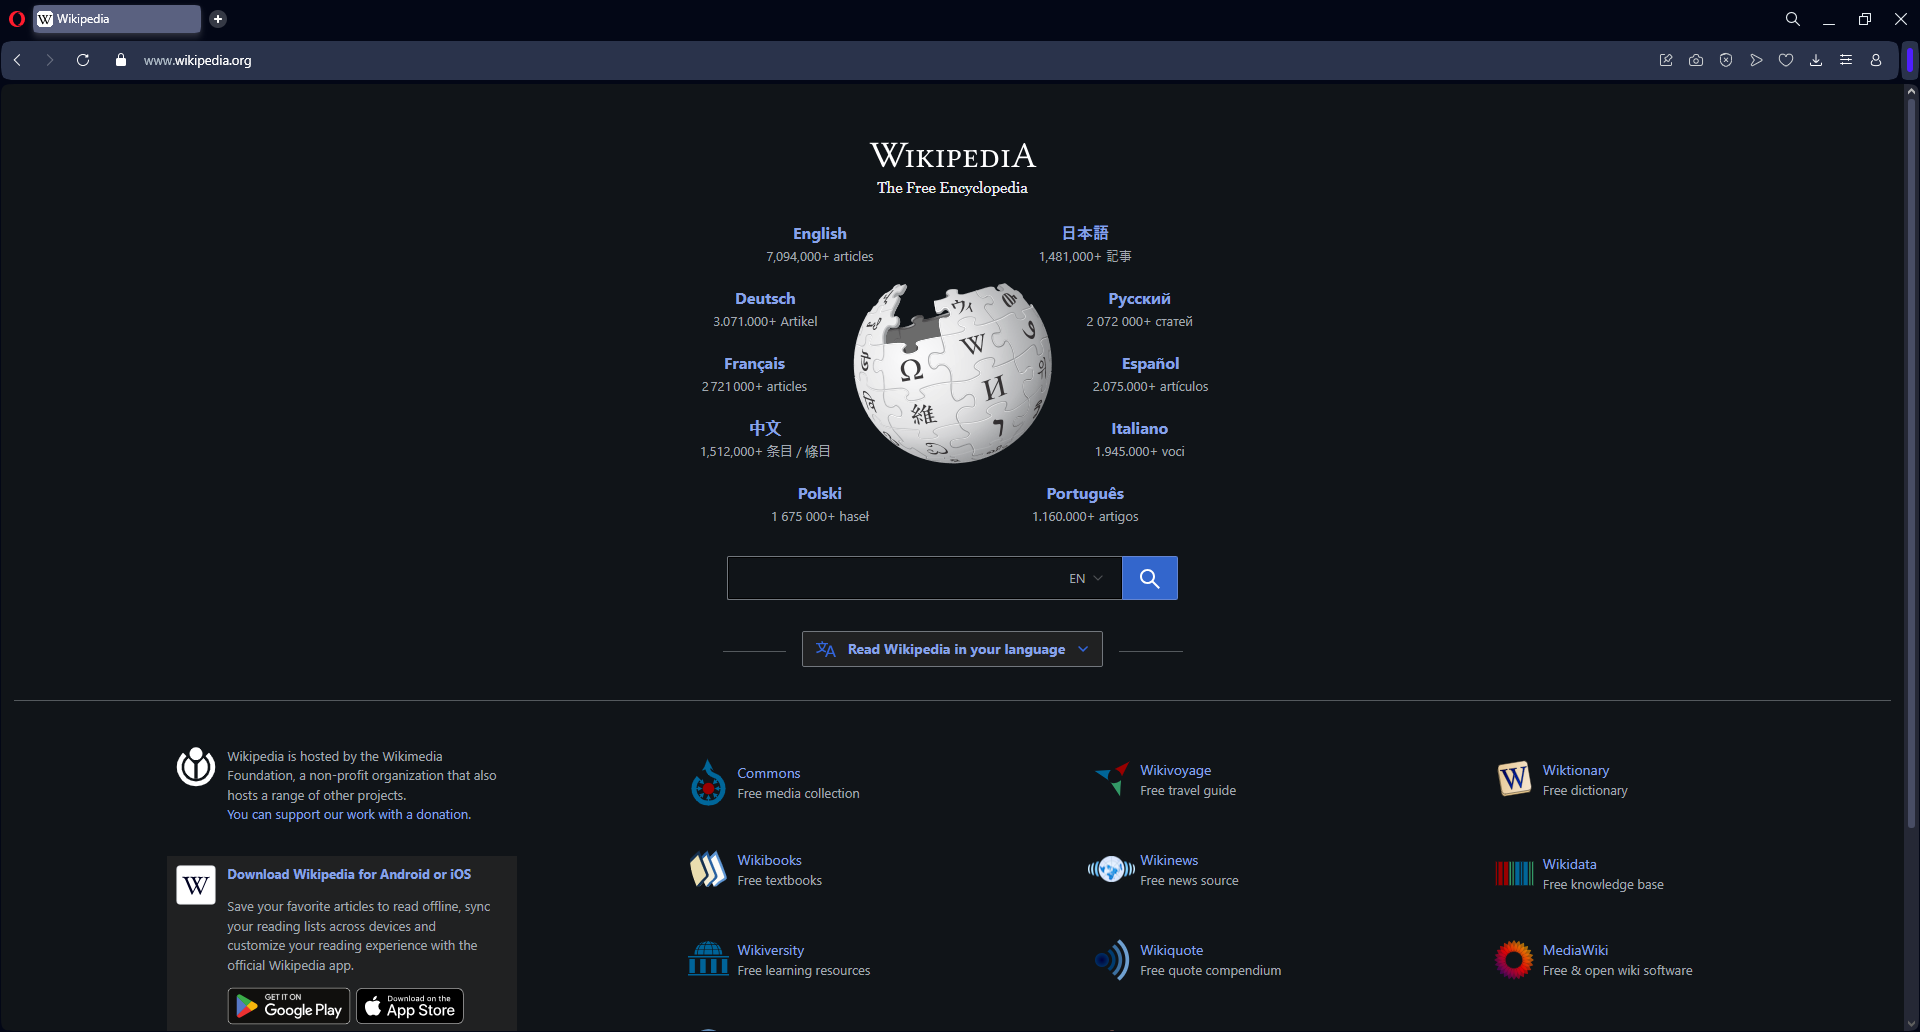
Task: Open the Wikivoyage text link
Action: [1176, 770]
